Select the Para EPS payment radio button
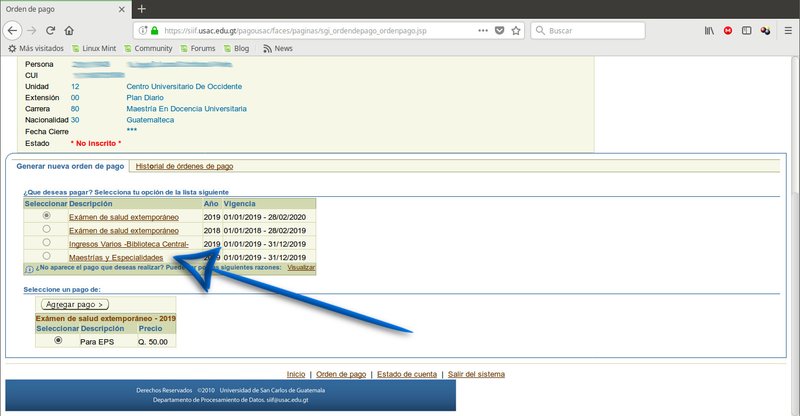Screen dimensions: 800x416 tap(58, 340)
